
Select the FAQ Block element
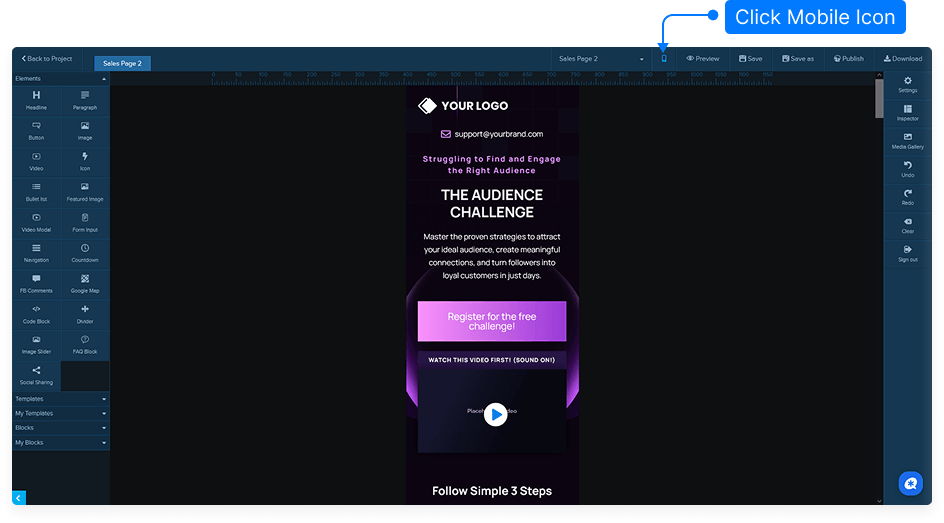pyautogui.click(x=85, y=344)
